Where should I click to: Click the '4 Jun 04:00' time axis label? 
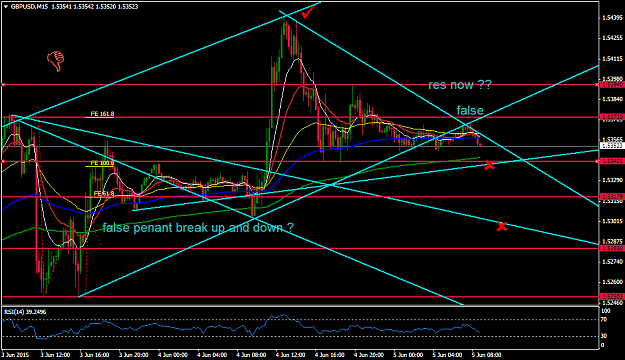pos(212,355)
